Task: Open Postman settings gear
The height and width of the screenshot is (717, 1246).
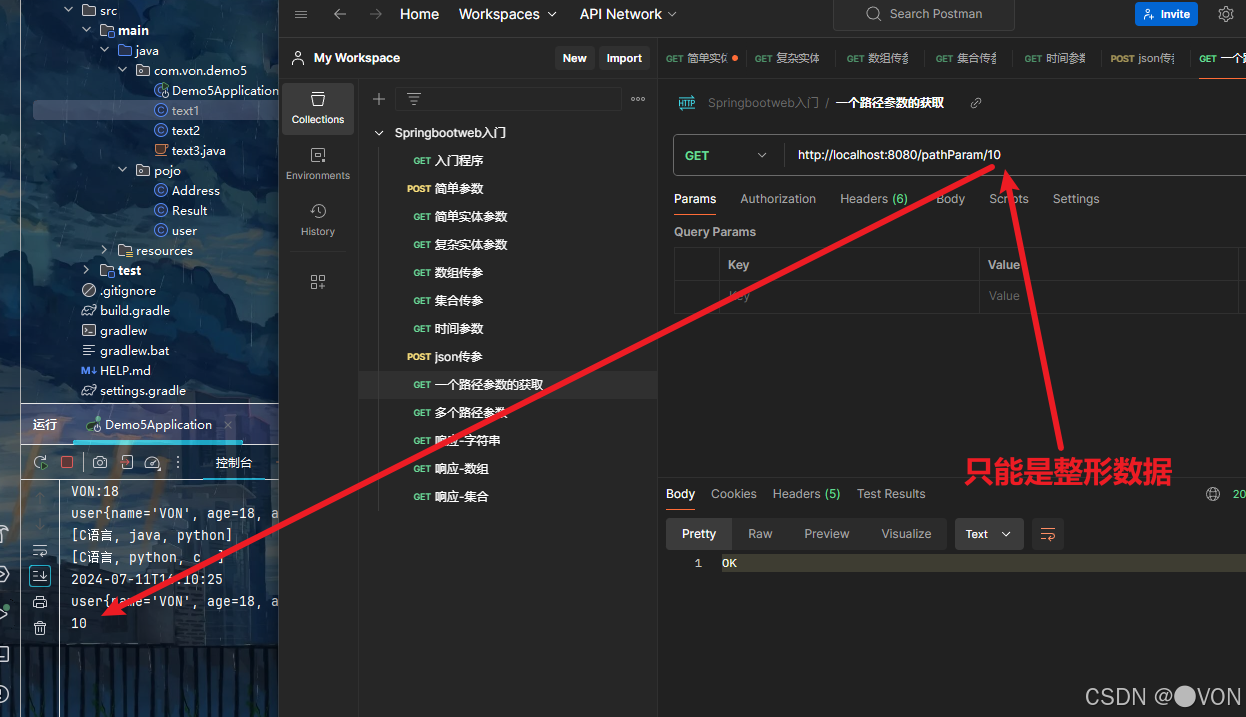Action: pos(1226,14)
